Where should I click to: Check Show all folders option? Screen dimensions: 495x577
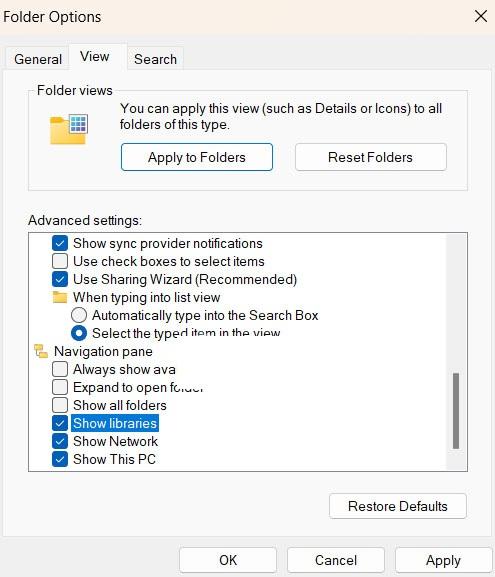(60, 405)
